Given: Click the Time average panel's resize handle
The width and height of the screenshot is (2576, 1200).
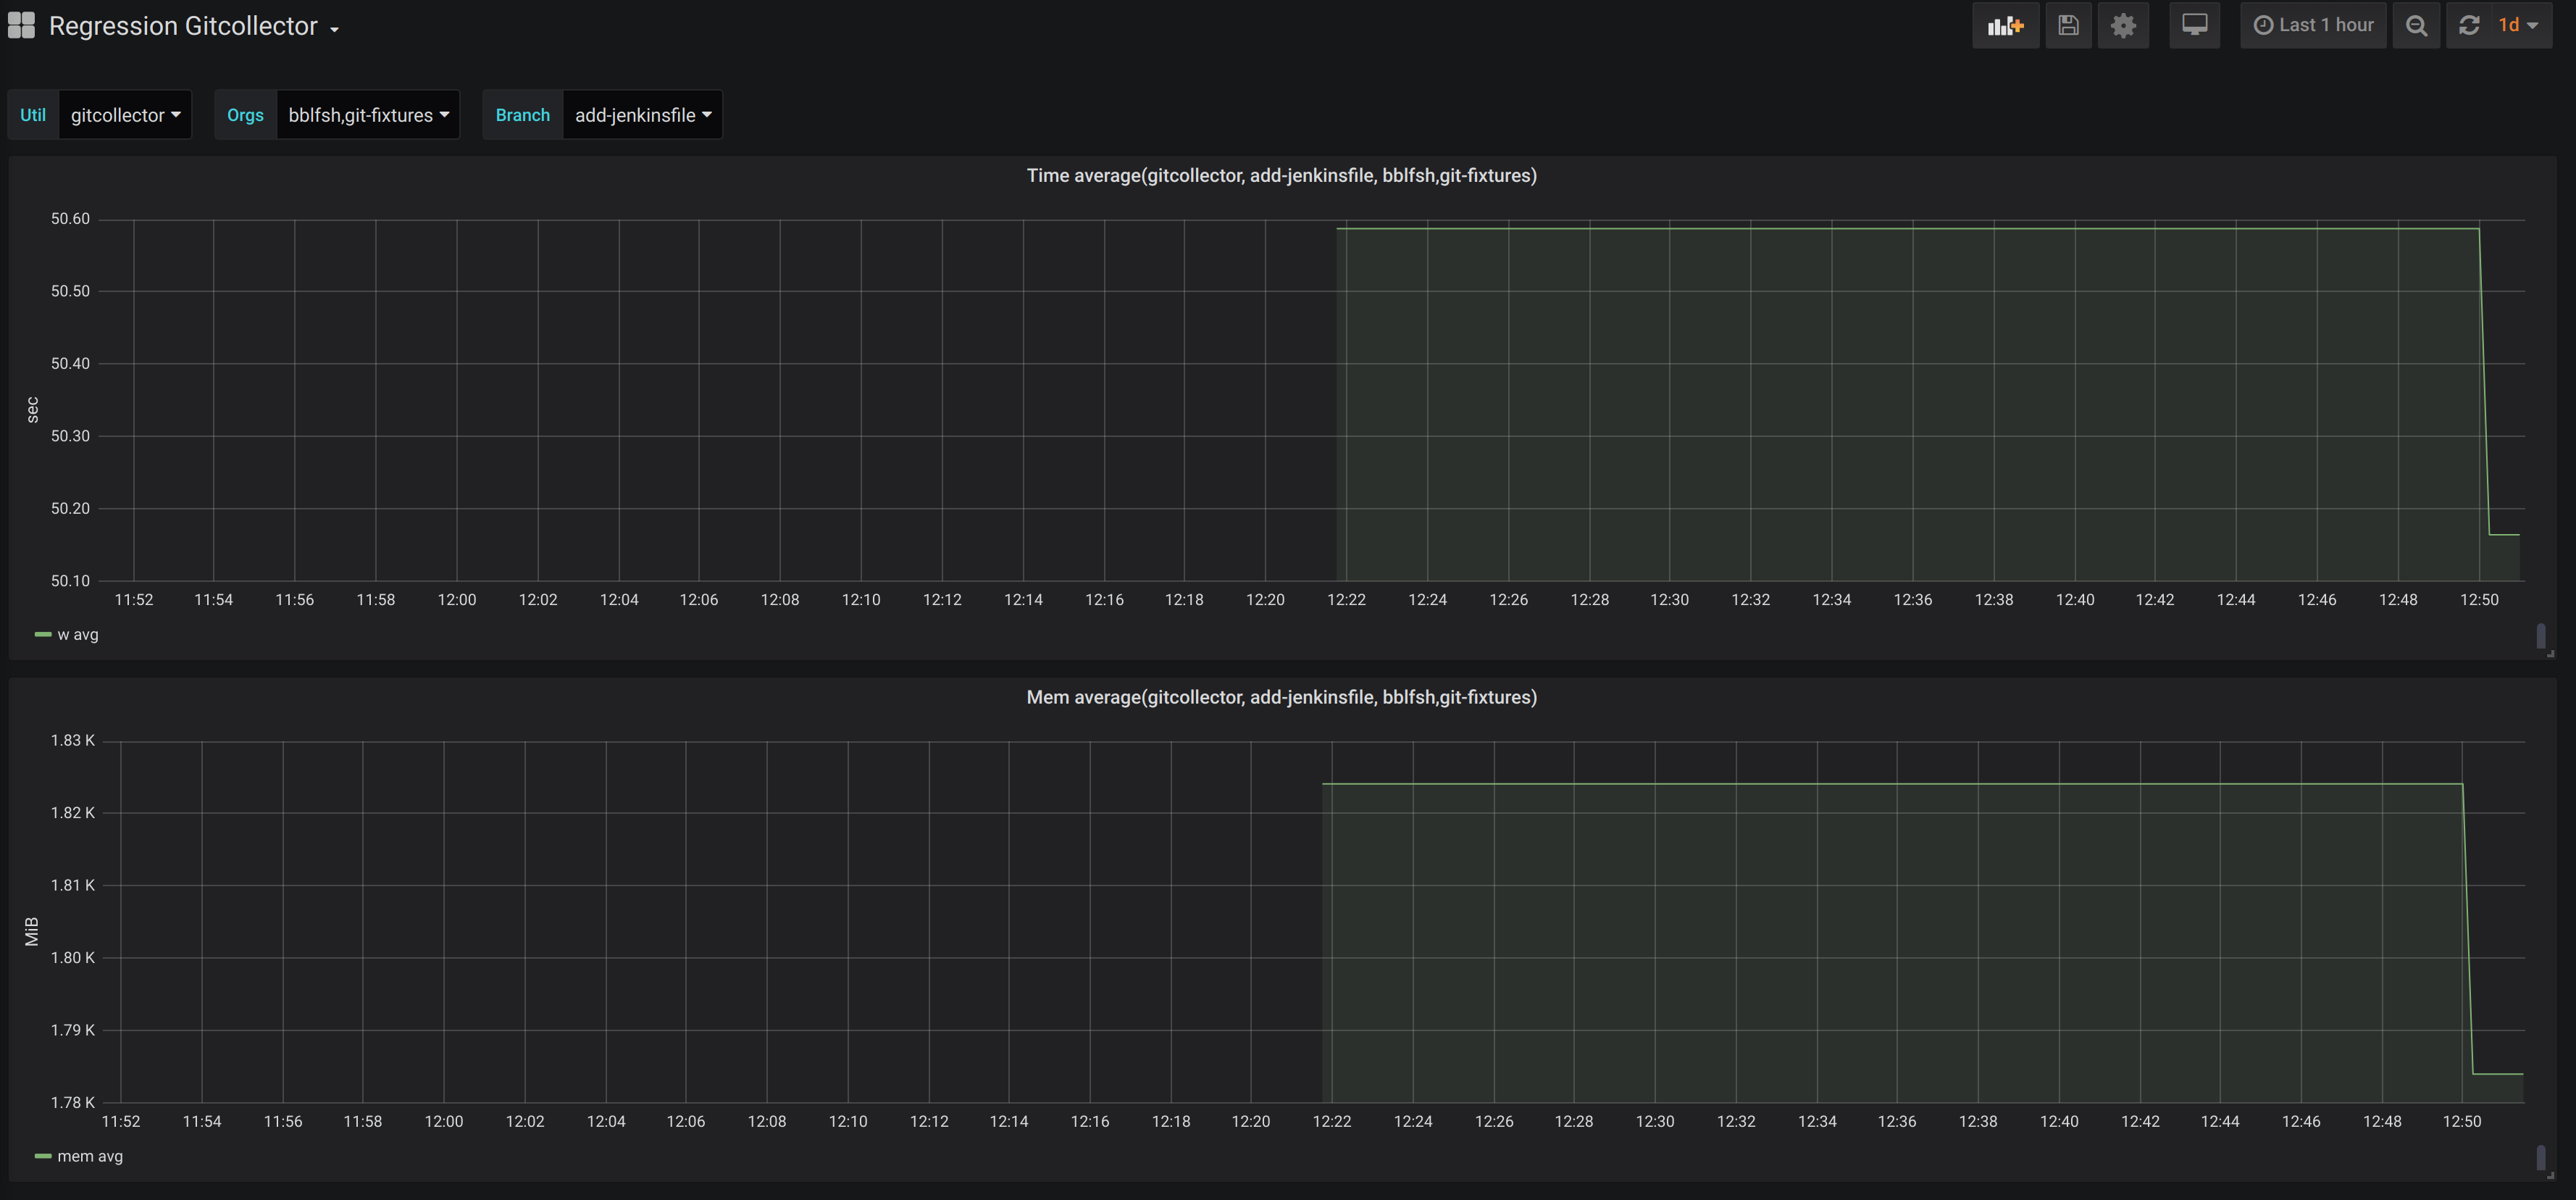Looking at the screenshot, I should pos(2550,653).
